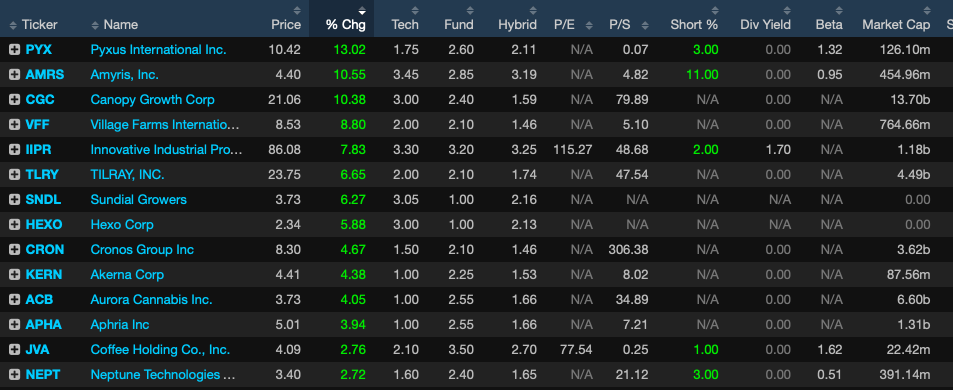Open Aphria Inc company name
Screen dimensions: 953x390
coord(120,324)
